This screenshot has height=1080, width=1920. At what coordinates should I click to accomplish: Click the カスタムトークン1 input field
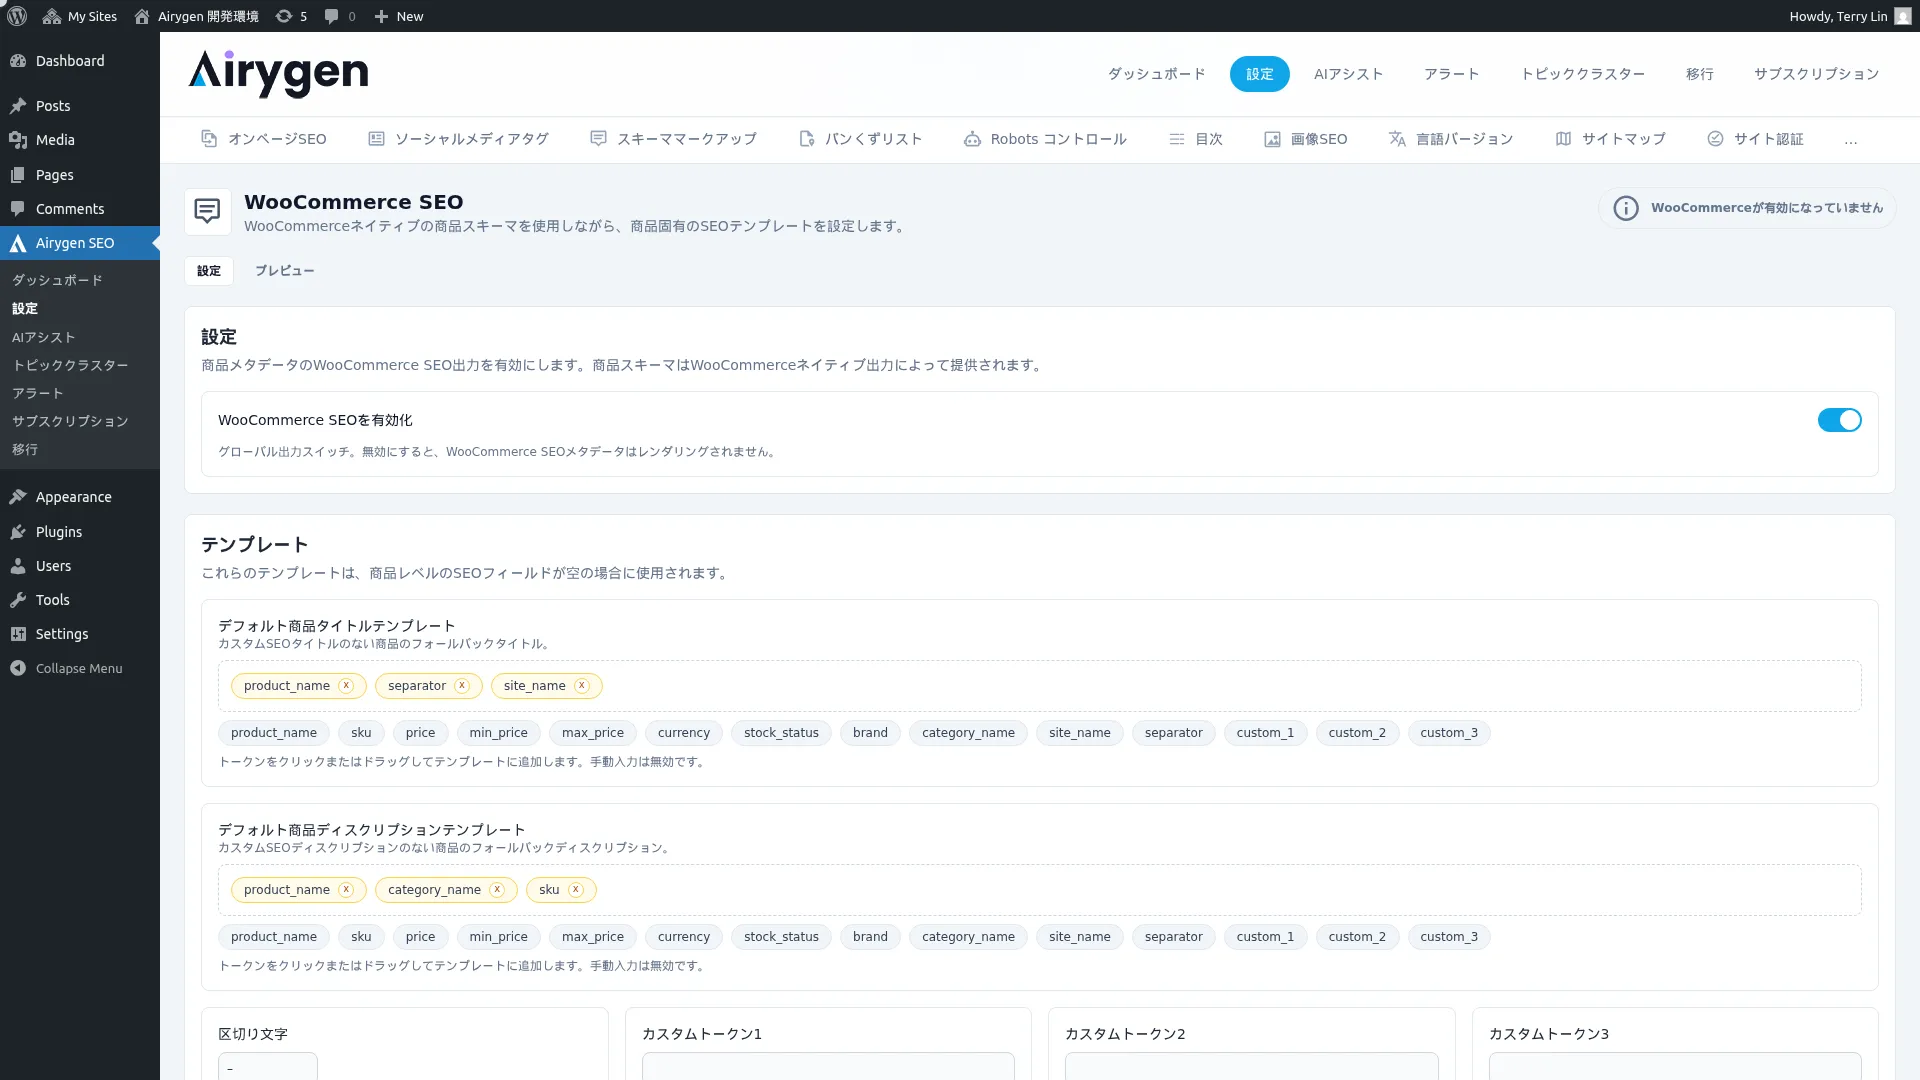point(828,1066)
